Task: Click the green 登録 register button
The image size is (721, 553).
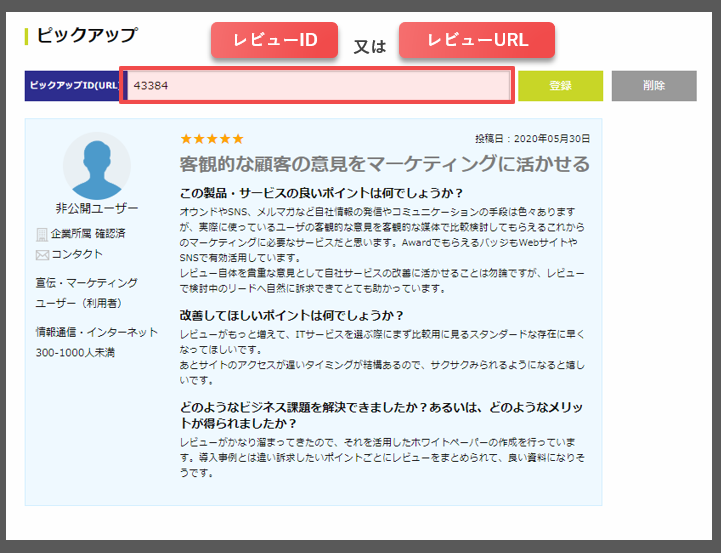Action: [560, 86]
